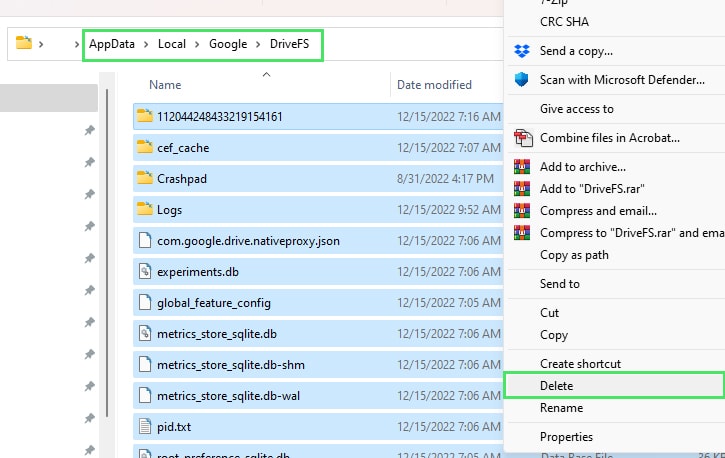Click the database icon of experiments.db
Image resolution: width=725 pixels, height=458 pixels.
145,271
